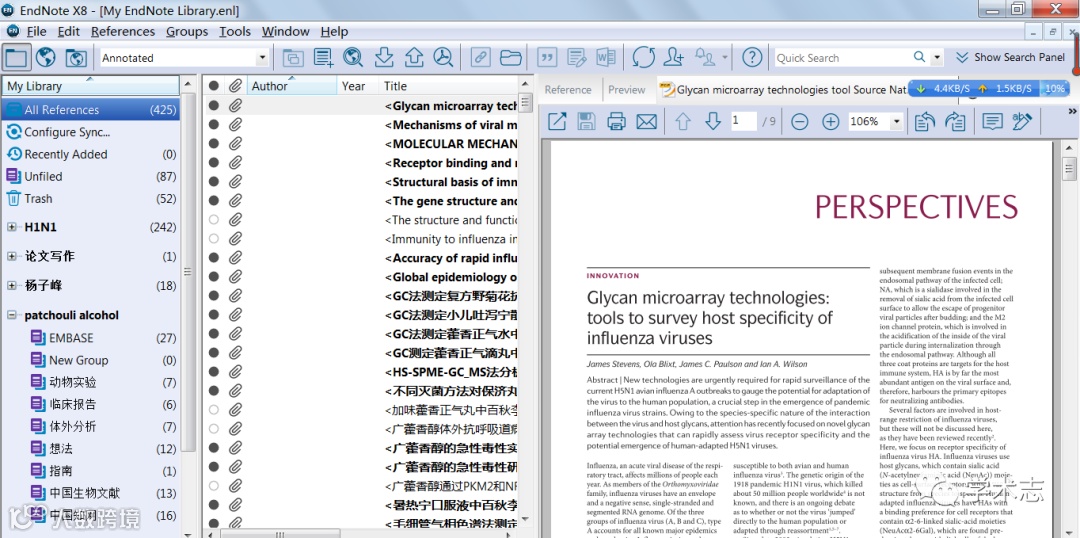Open Quick Search options dropdown arrow
This screenshot has height=538, width=1080.
pyautogui.click(x=937, y=58)
